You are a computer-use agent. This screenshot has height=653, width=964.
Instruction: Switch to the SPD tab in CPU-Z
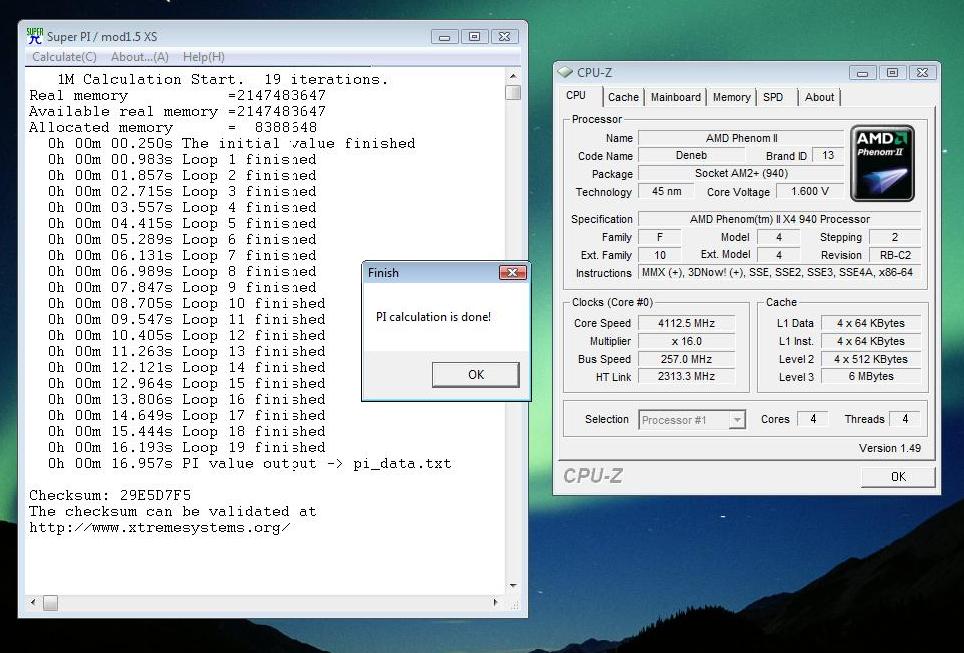[773, 97]
